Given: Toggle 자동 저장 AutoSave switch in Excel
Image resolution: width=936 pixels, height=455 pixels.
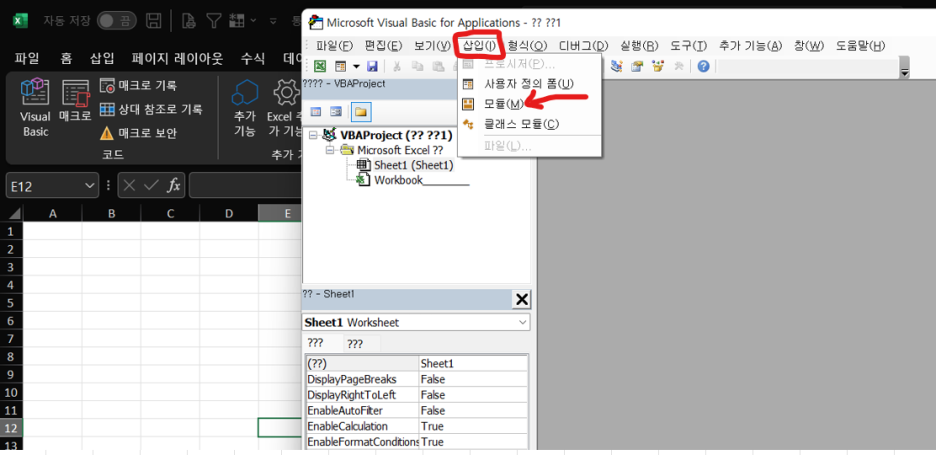Looking at the screenshot, I should [116, 21].
